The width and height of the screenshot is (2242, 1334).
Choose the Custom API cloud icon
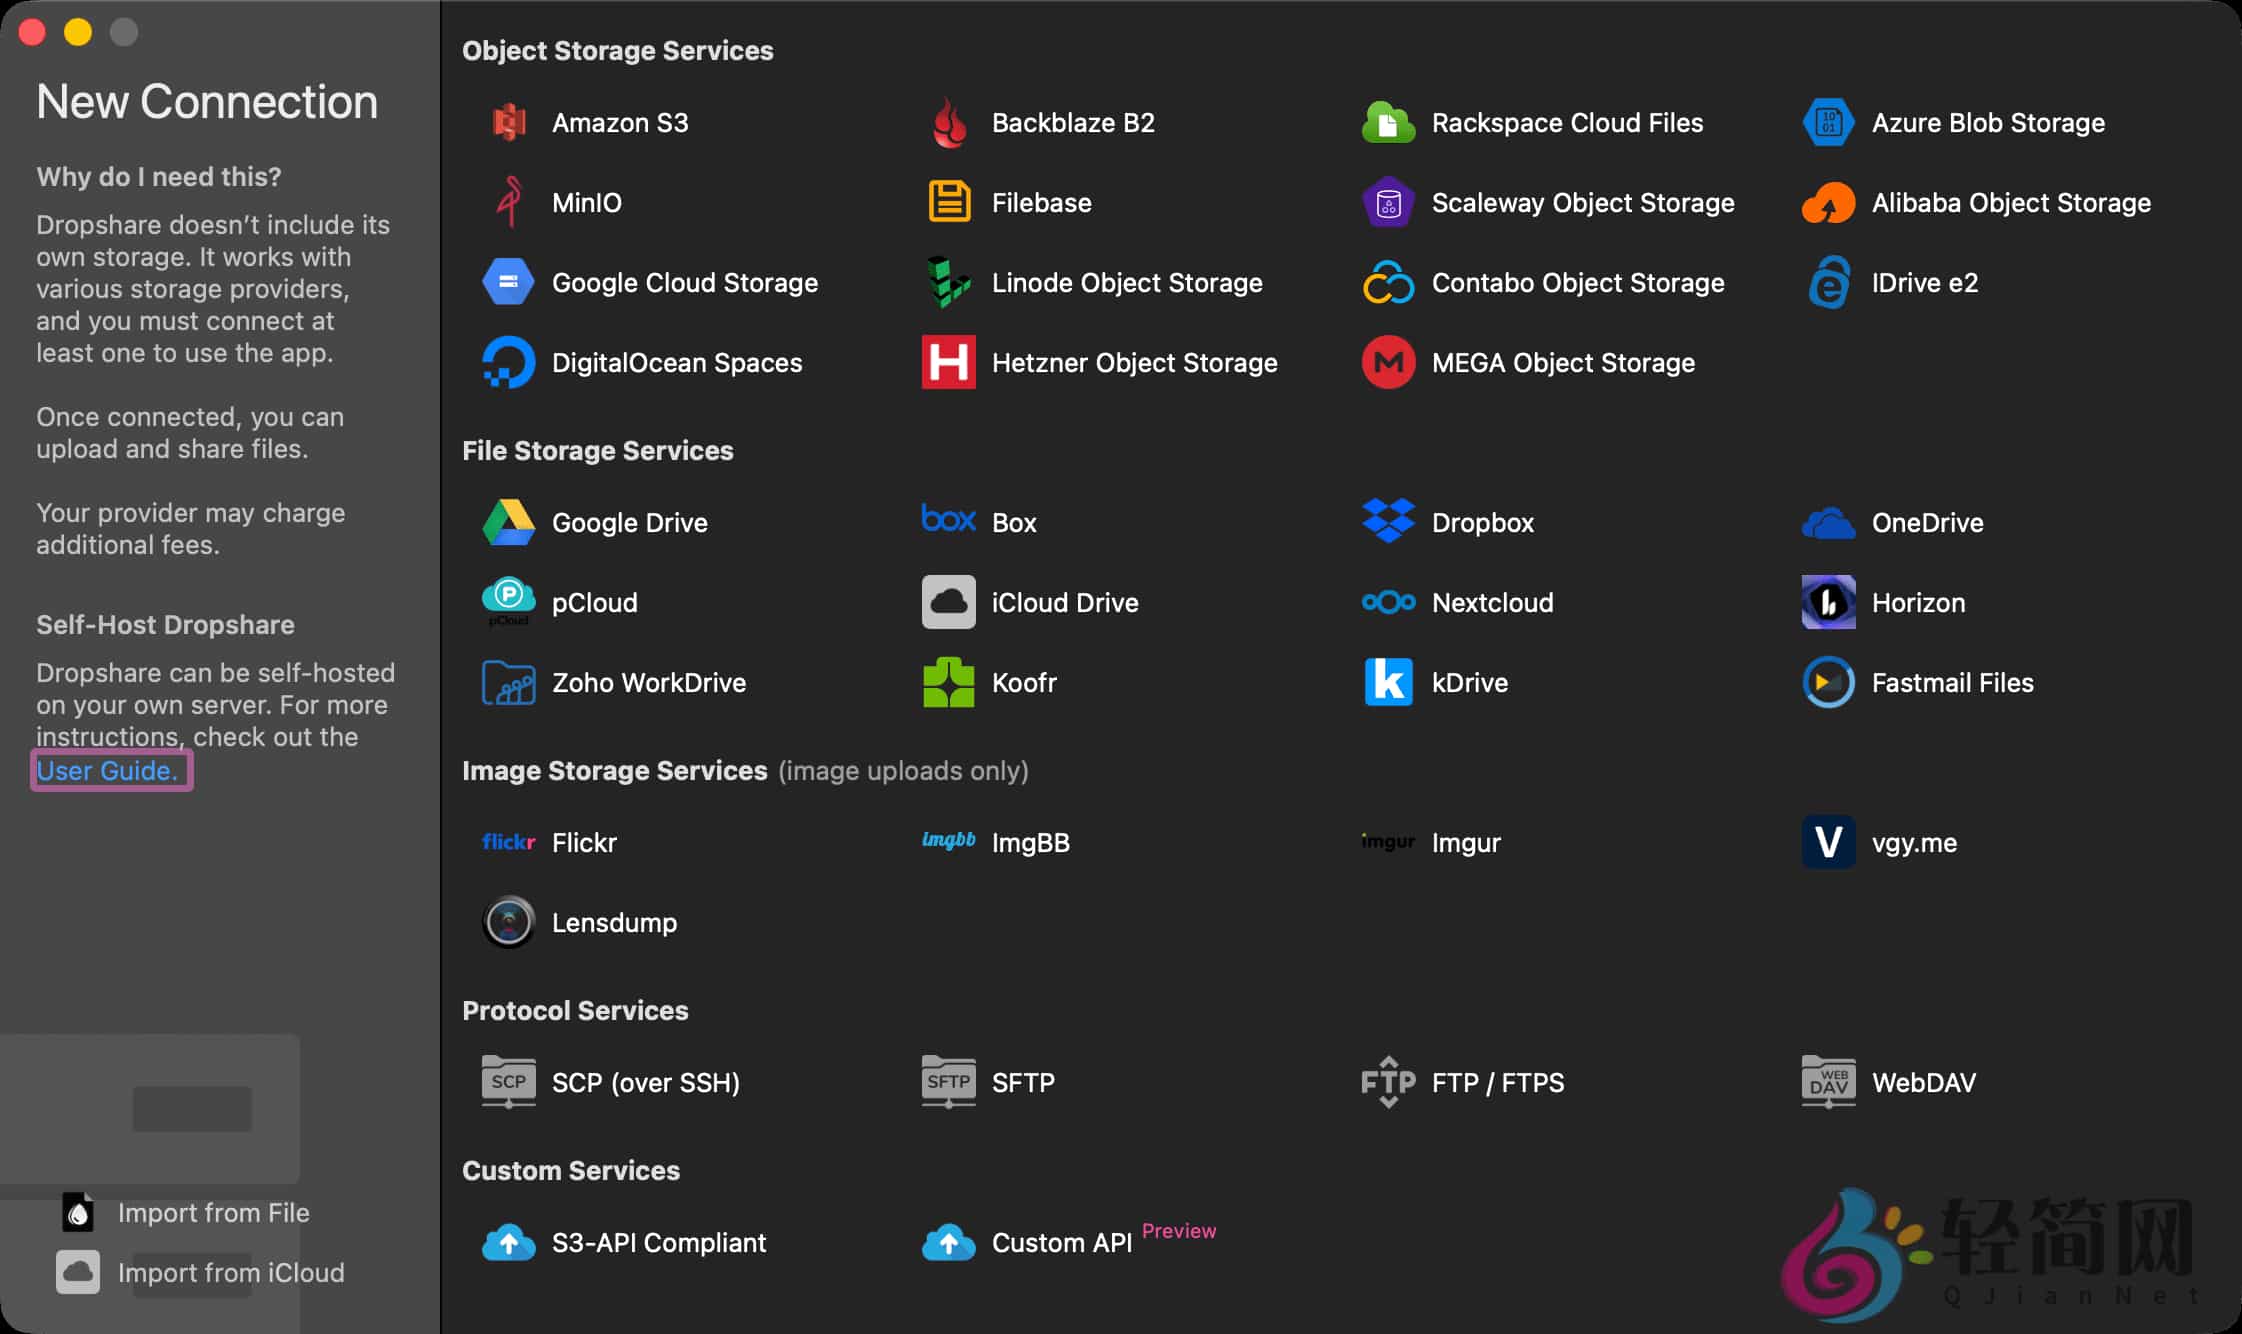tap(949, 1243)
